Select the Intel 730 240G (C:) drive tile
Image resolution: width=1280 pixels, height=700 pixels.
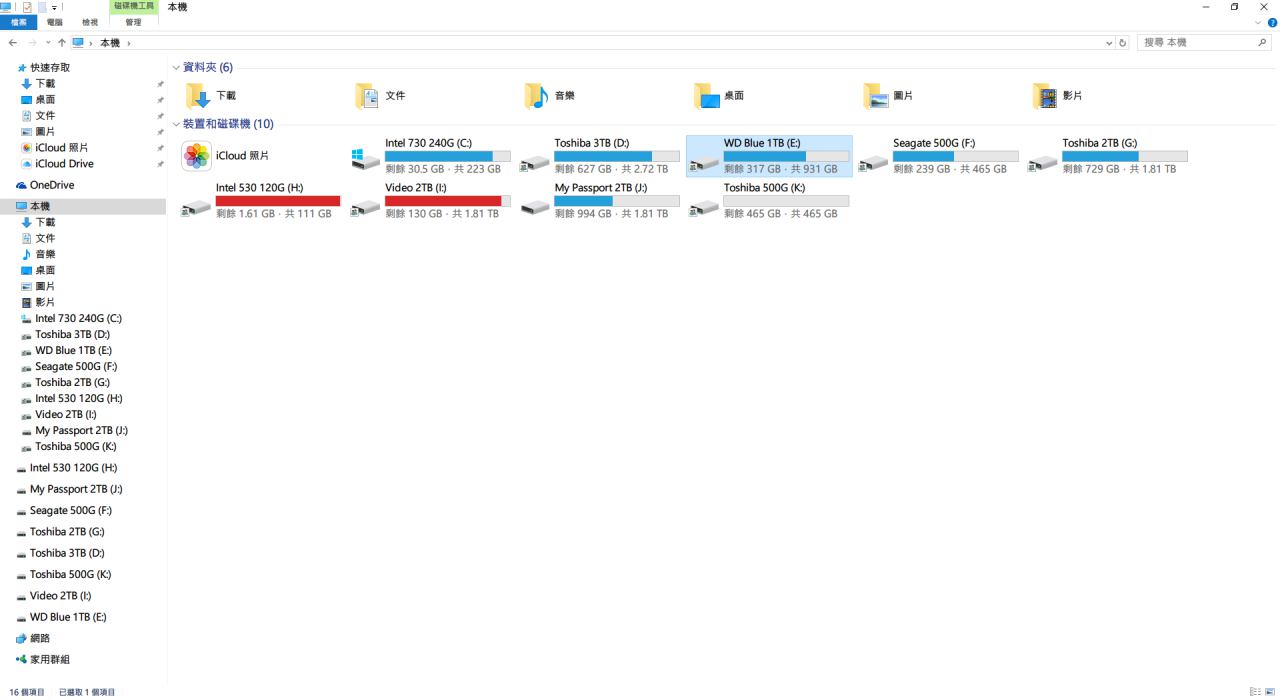click(x=430, y=156)
